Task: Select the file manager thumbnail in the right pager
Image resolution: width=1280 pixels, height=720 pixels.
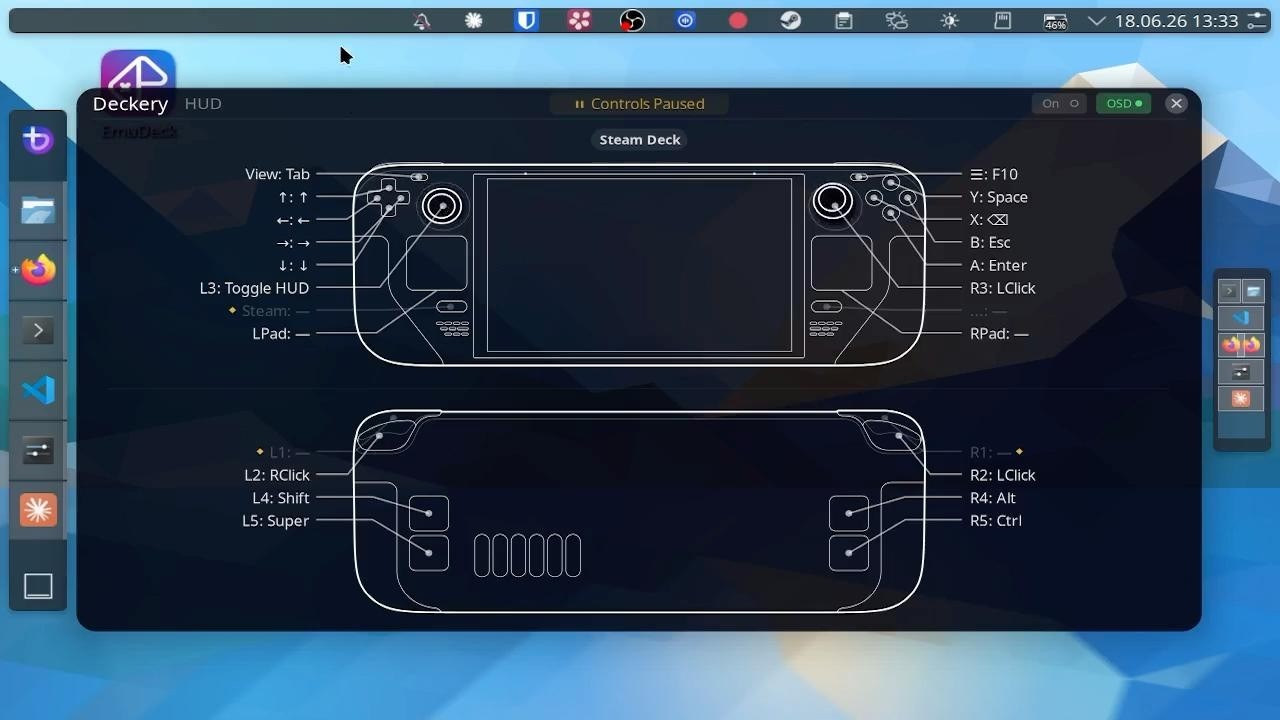Action: click(1253, 291)
